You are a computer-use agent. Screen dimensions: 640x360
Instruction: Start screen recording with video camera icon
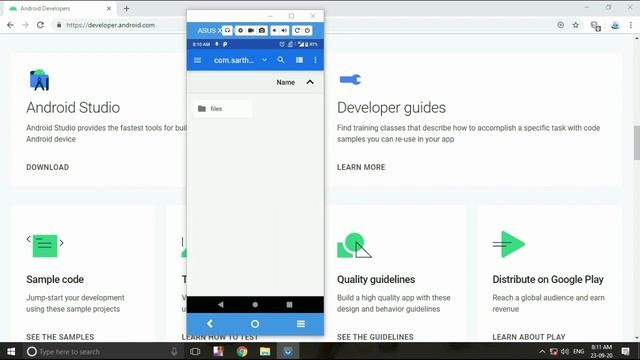[251, 30]
